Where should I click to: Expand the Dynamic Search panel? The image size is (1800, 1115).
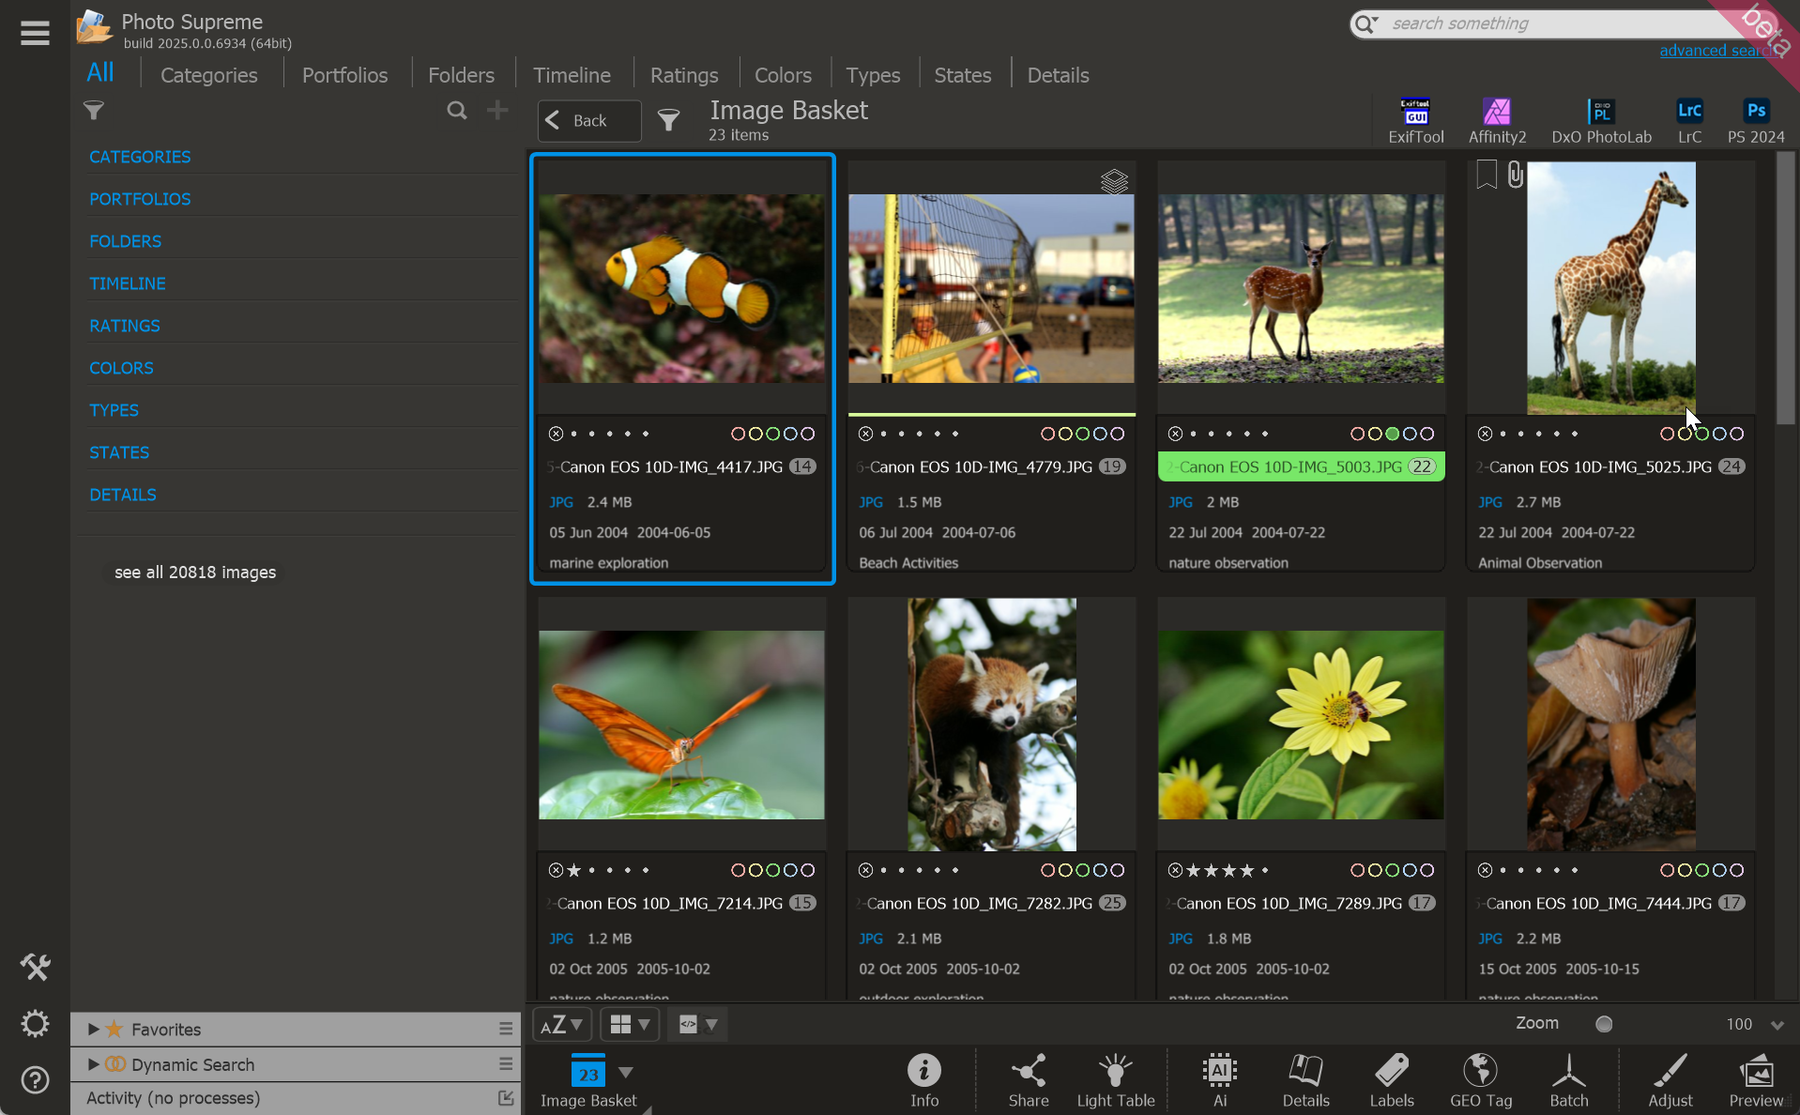click(x=93, y=1064)
